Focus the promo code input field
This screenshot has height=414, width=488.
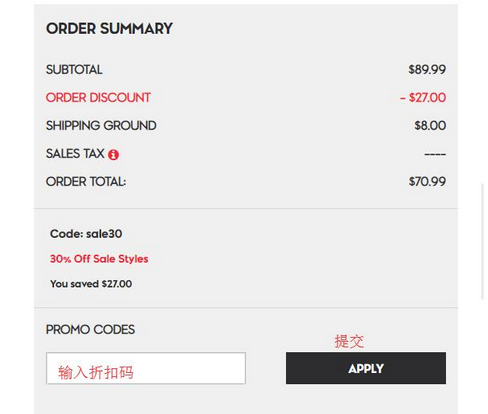point(146,368)
